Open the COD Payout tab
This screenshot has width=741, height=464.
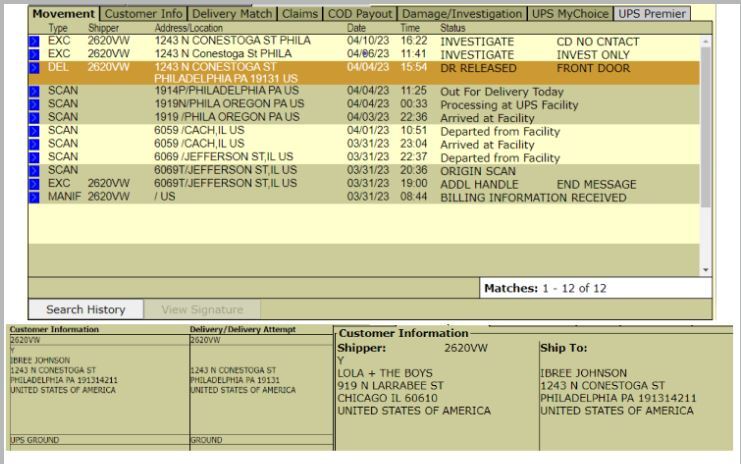click(x=360, y=14)
